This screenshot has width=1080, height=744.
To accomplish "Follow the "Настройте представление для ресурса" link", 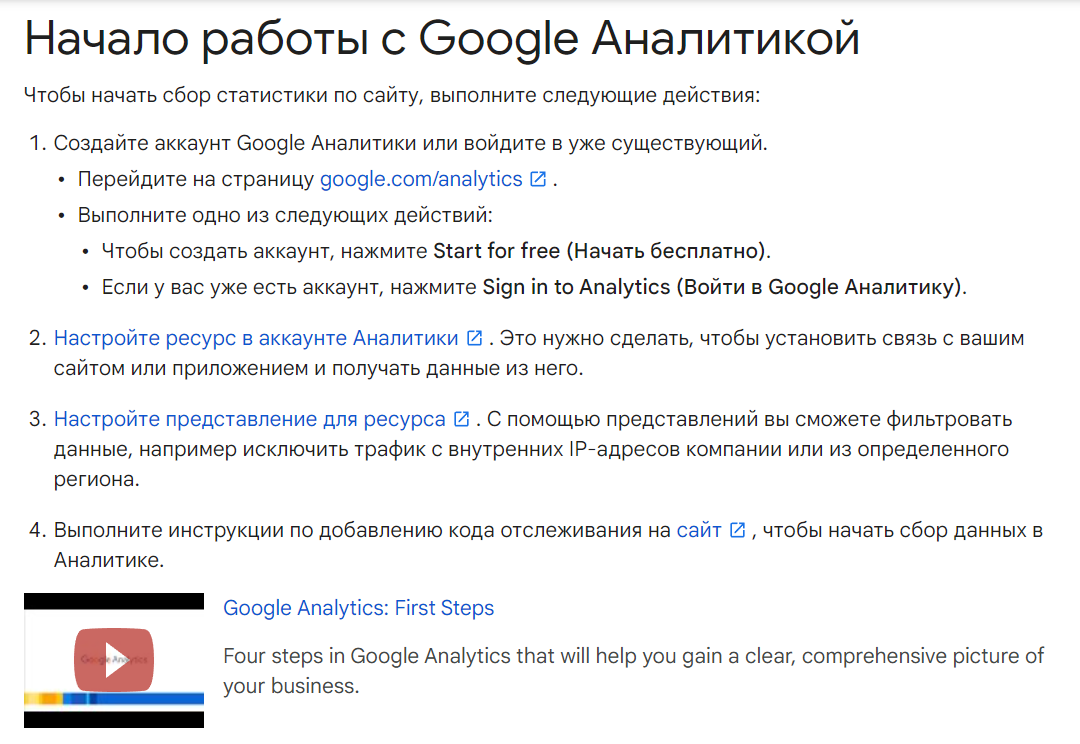I will pos(249,419).
